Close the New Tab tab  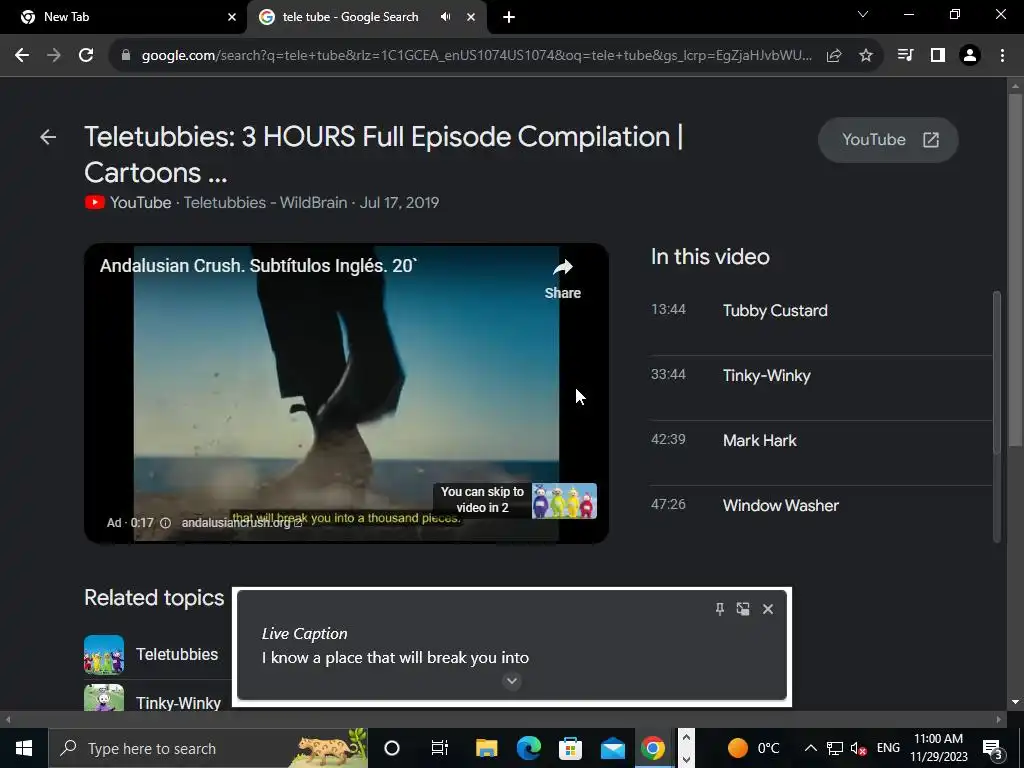point(232,17)
